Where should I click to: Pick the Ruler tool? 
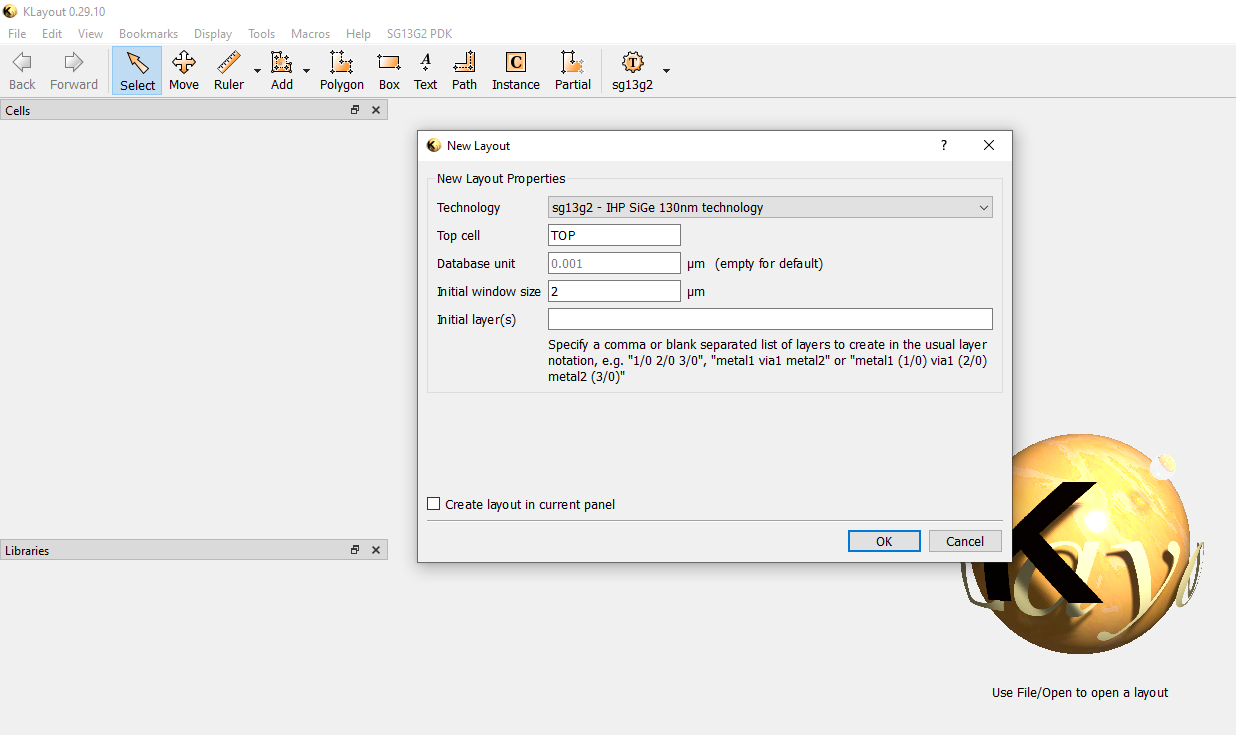click(x=229, y=71)
